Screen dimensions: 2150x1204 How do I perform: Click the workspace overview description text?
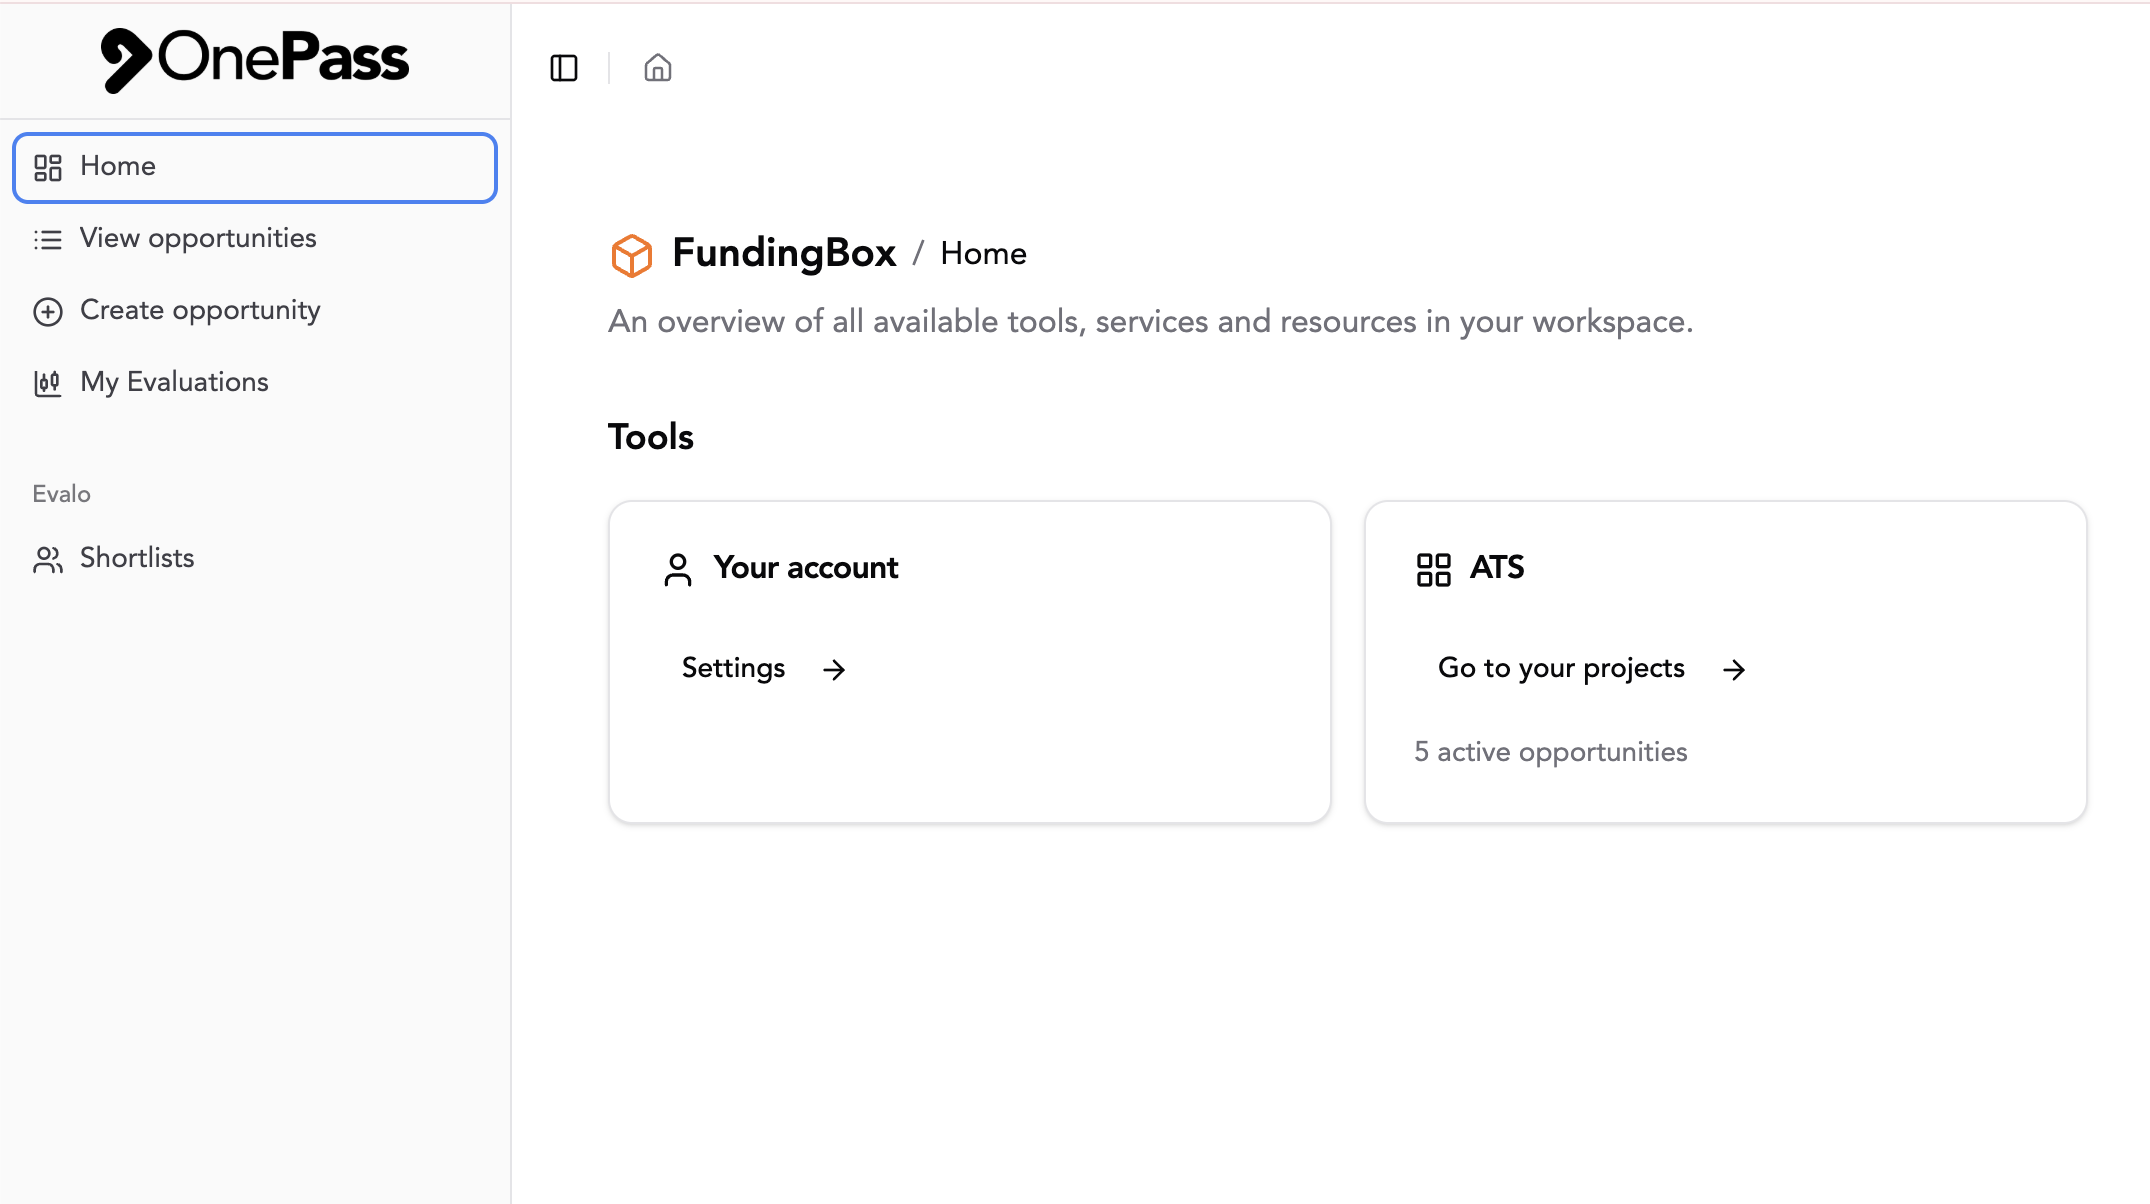click(1151, 322)
